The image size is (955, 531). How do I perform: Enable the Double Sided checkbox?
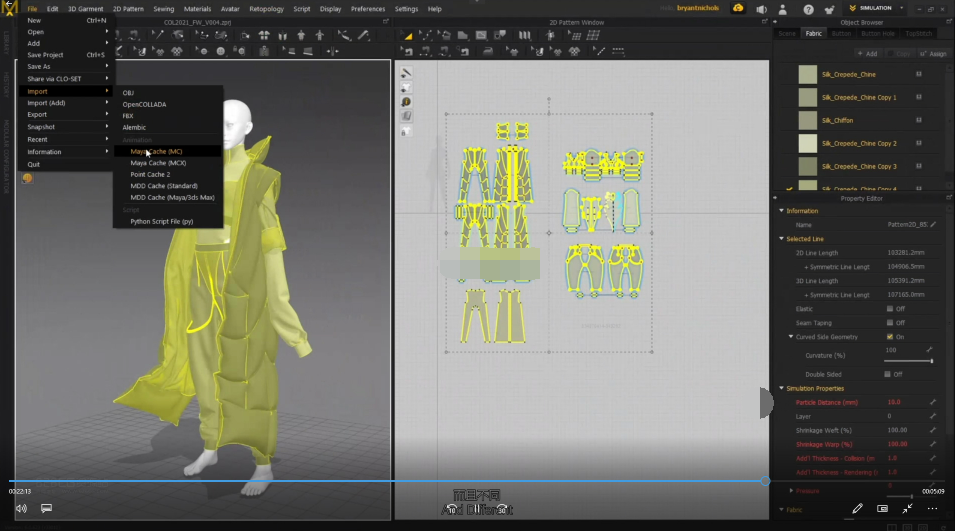(887, 375)
